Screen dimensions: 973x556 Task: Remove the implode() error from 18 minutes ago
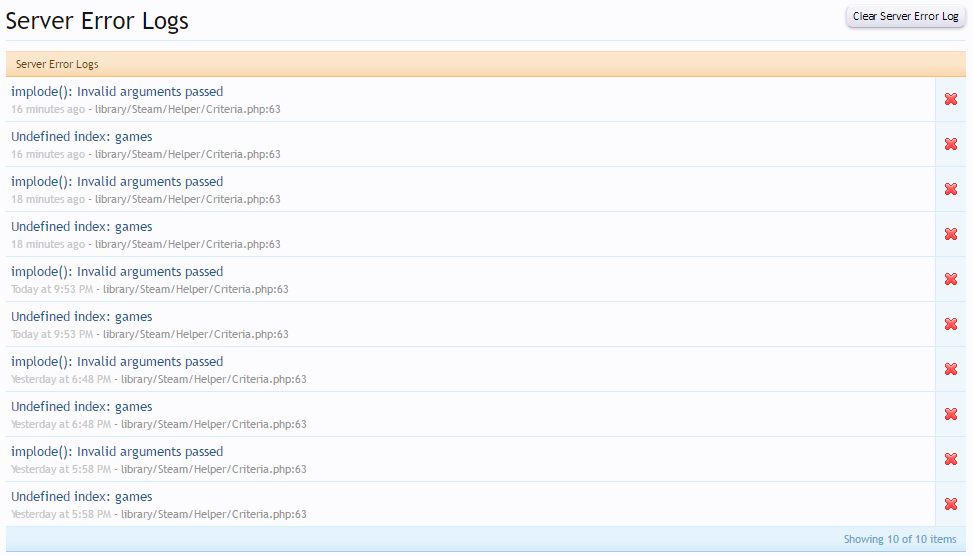950,189
